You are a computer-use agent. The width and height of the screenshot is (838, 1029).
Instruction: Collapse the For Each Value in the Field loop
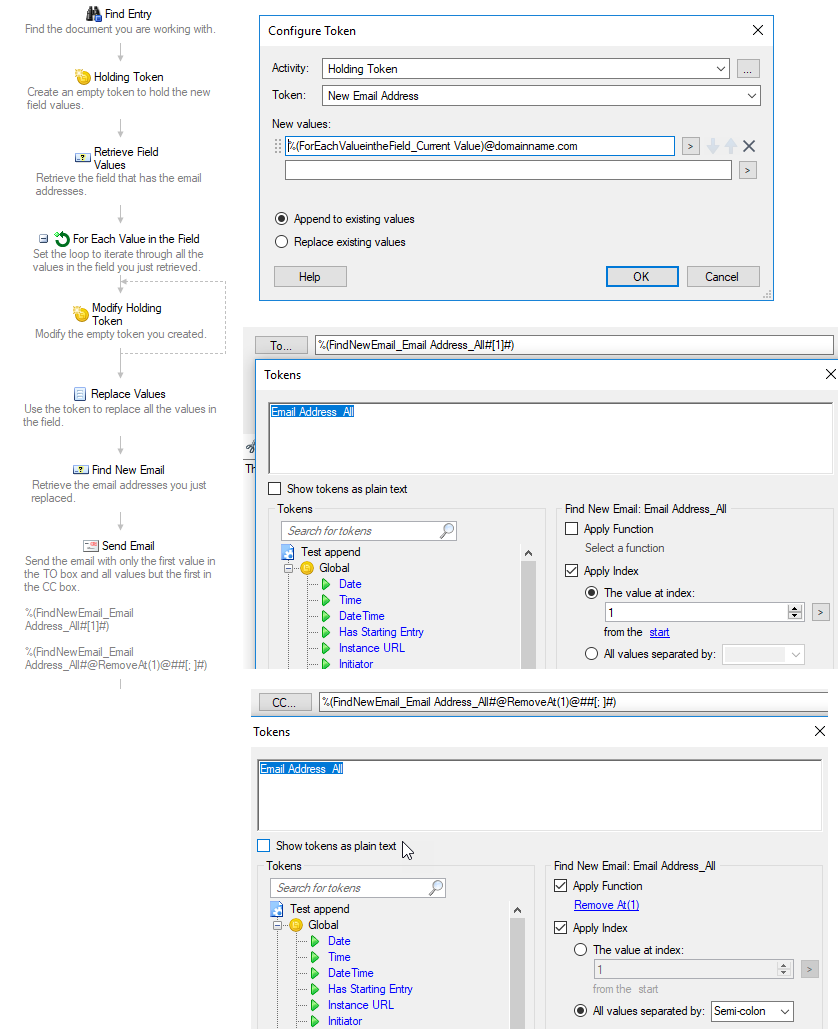point(43,239)
